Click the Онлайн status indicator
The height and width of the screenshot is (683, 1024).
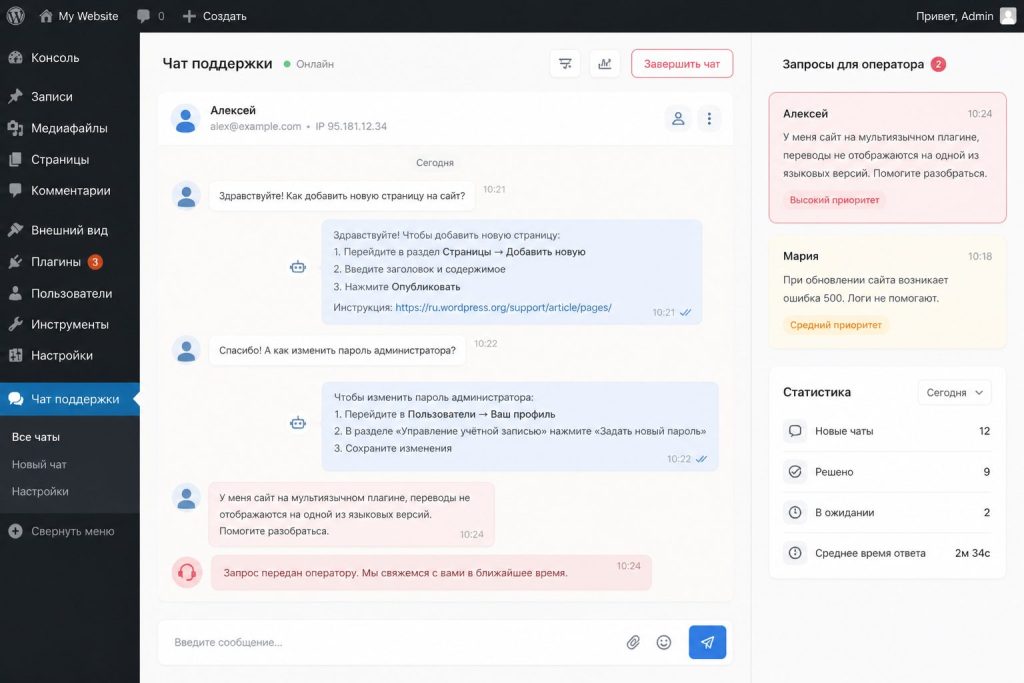[x=309, y=64]
